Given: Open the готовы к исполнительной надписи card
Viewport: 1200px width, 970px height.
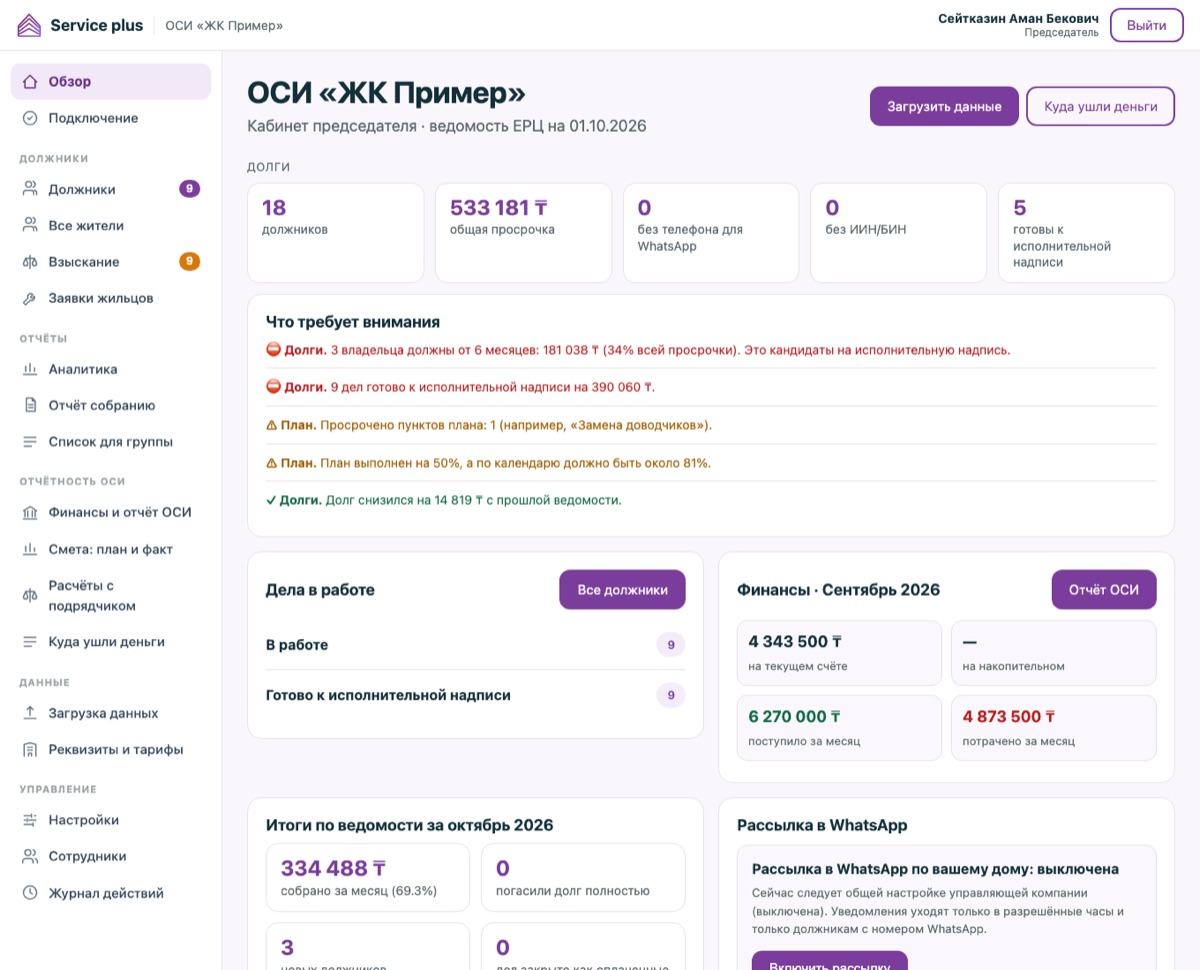Looking at the screenshot, I should tap(1086, 233).
